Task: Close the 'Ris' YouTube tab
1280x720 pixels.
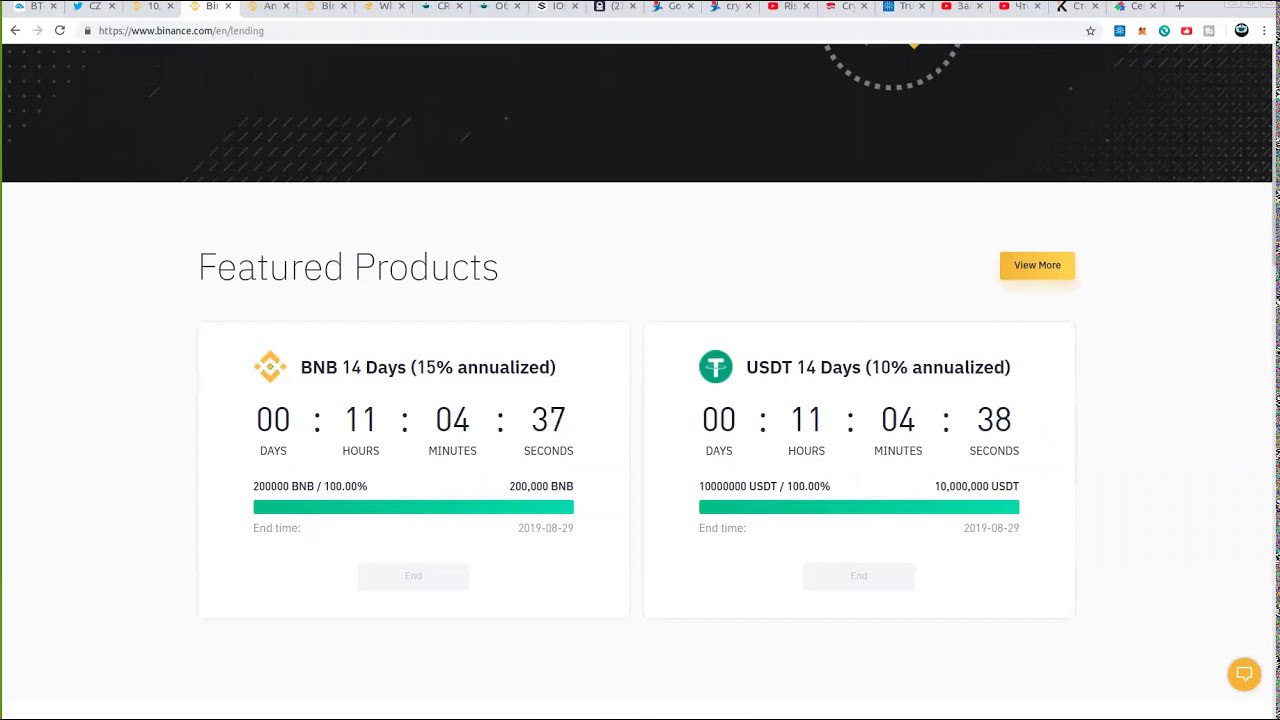Action: tap(807, 6)
